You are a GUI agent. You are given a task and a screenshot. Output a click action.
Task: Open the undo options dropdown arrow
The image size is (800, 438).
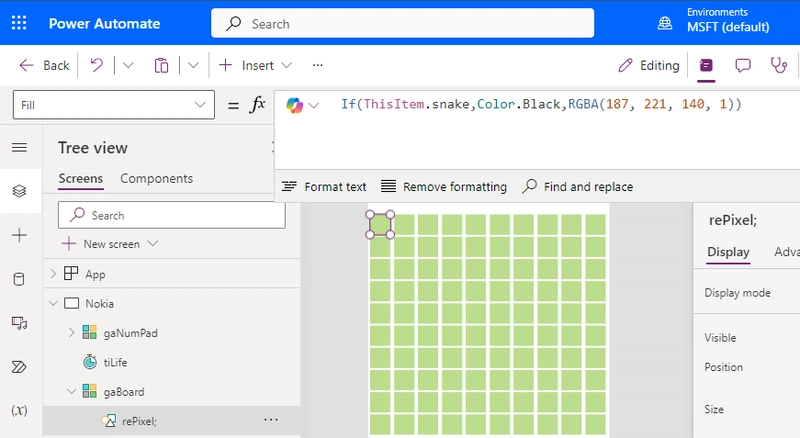128,65
